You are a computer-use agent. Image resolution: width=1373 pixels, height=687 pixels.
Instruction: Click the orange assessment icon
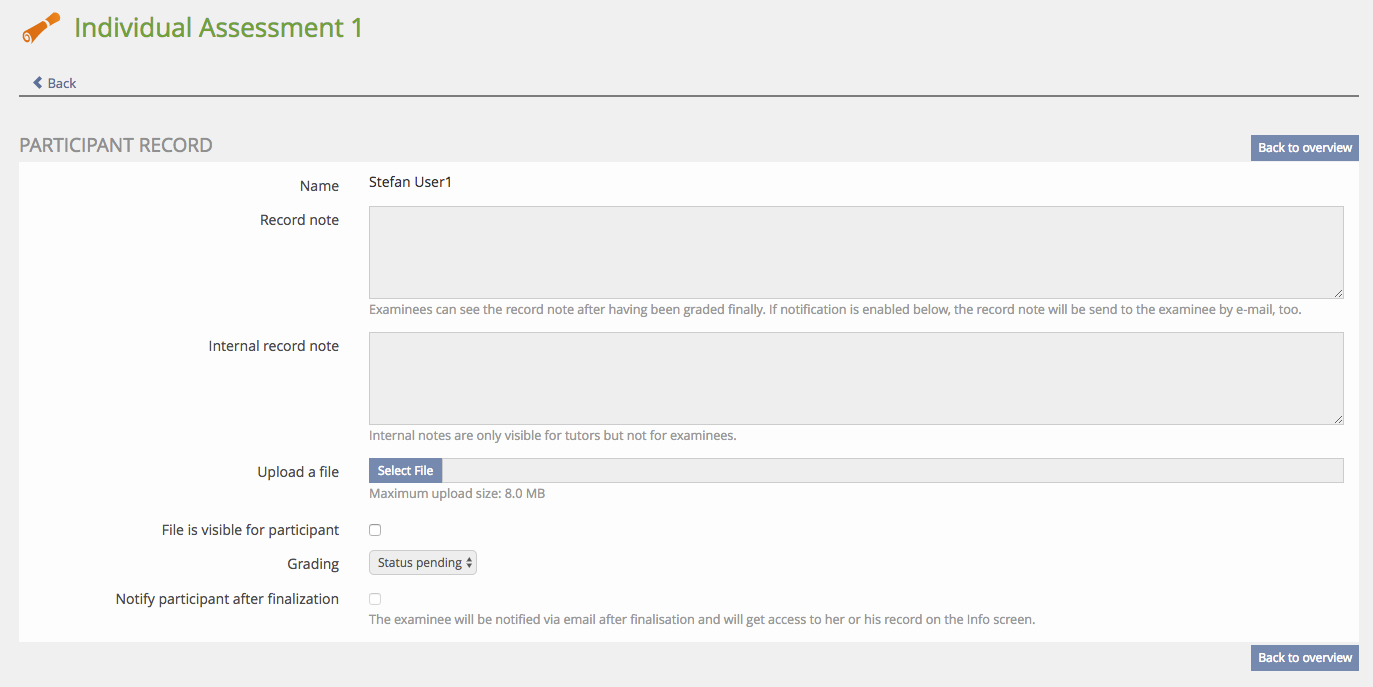40,28
